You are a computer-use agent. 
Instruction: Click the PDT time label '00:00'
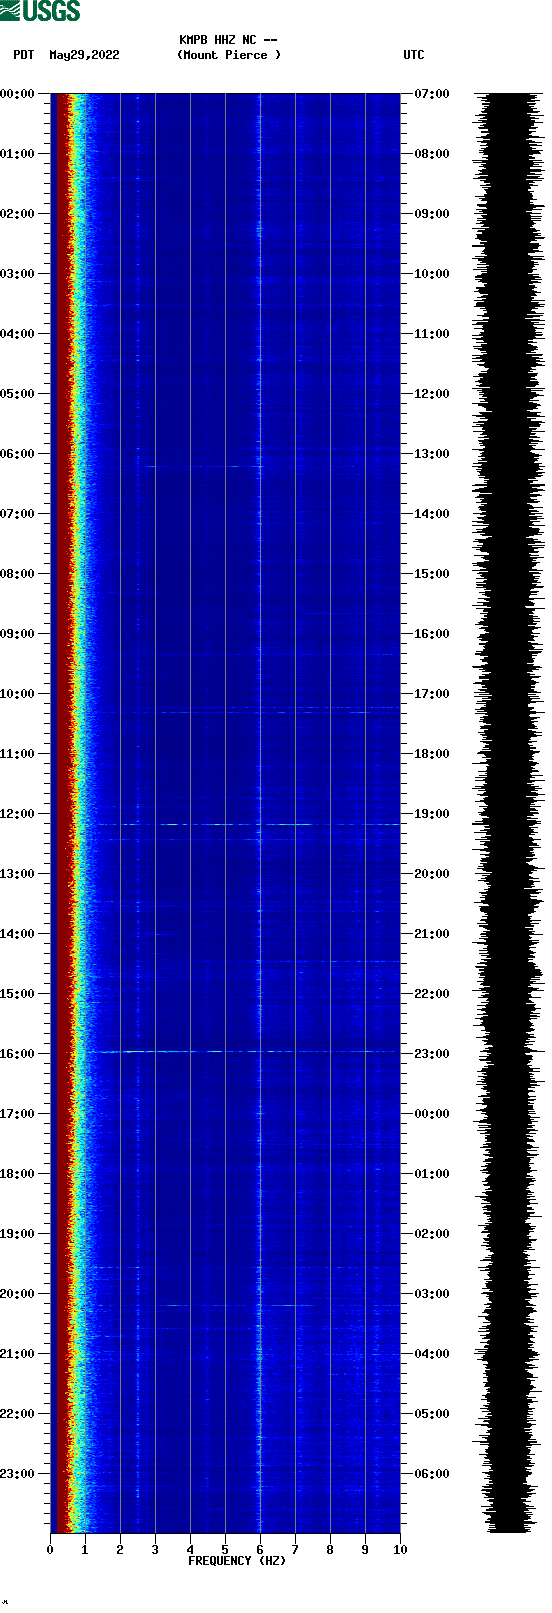point(17,94)
